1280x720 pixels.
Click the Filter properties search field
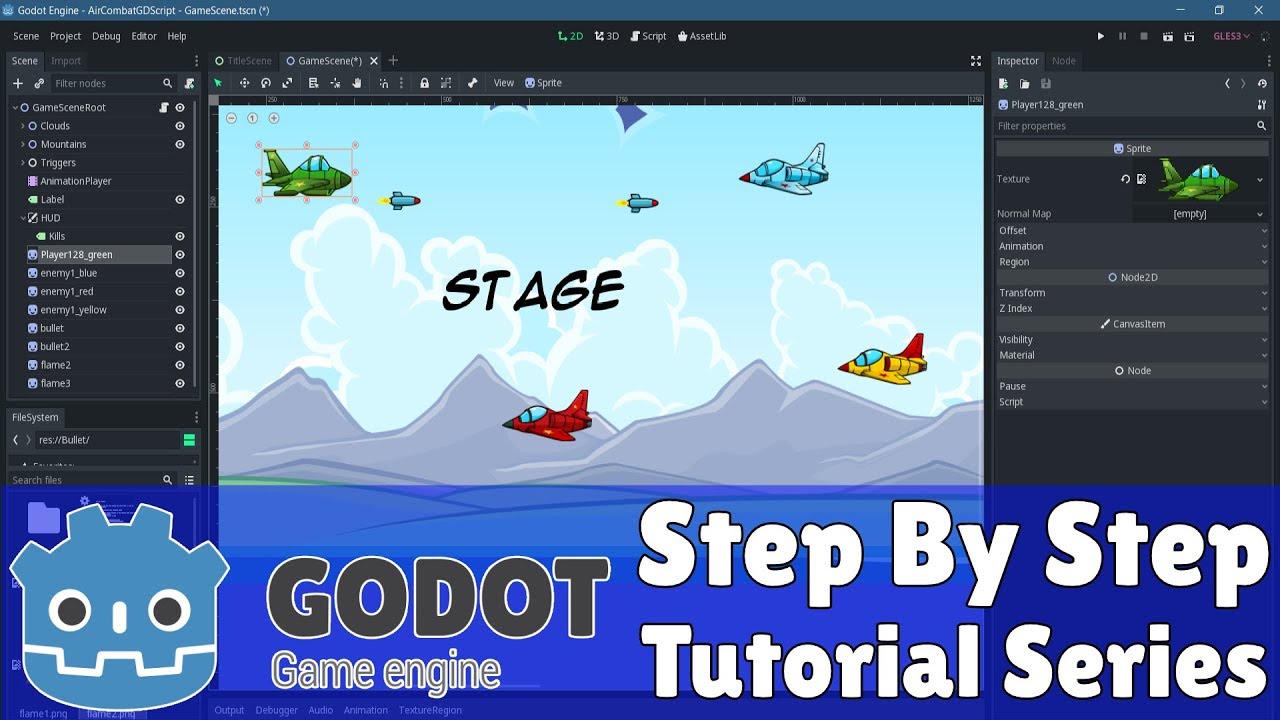tap(1123, 126)
